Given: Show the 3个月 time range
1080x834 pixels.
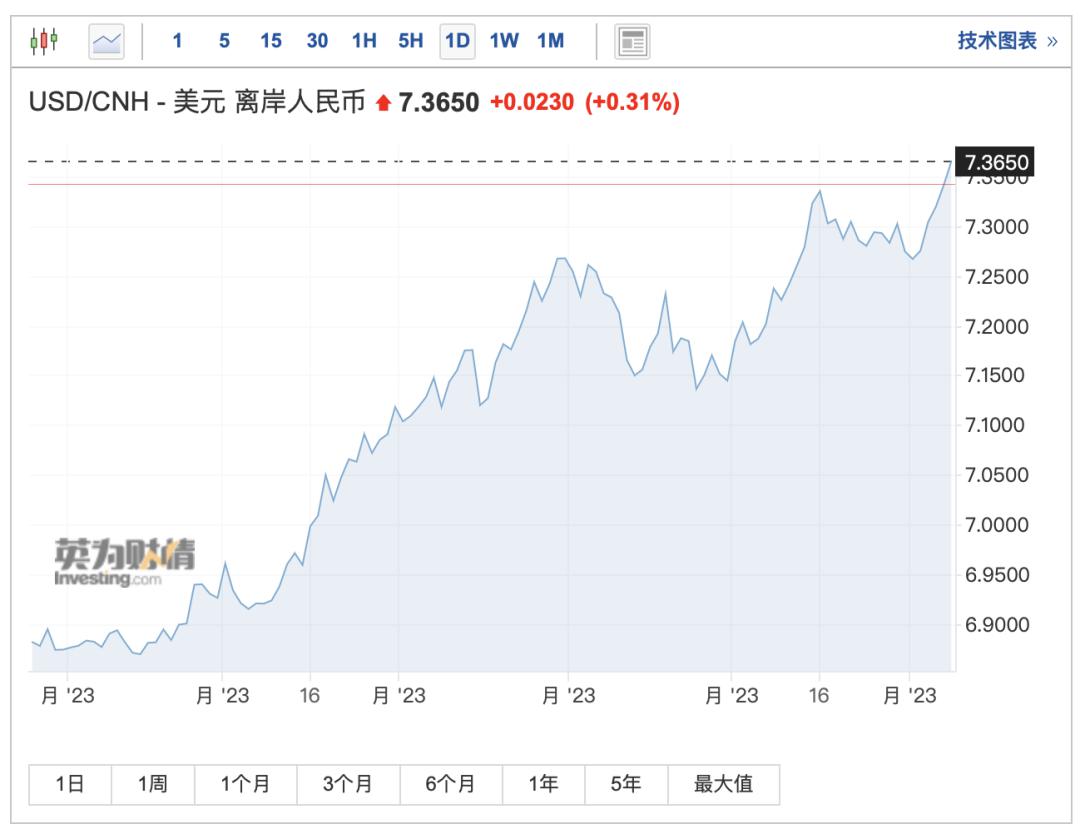Looking at the screenshot, I should click(x=347, y=785).
